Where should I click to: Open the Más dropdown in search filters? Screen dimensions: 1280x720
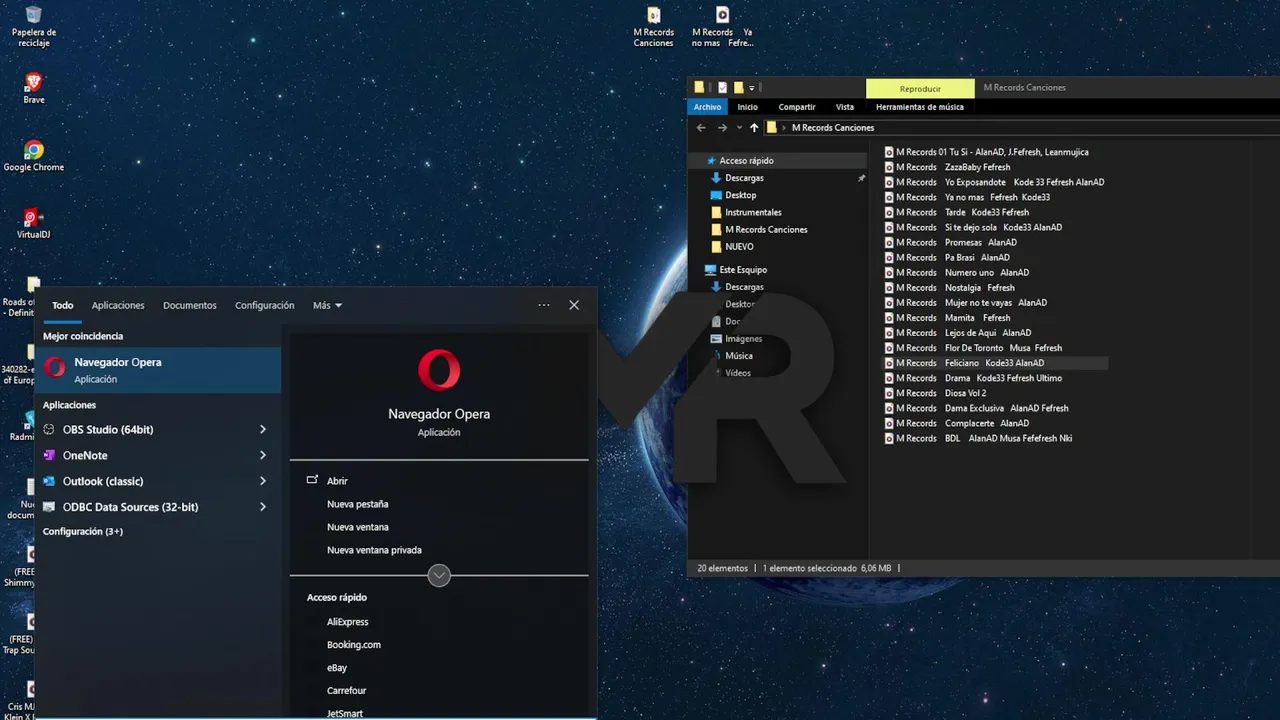coord(327,305)
